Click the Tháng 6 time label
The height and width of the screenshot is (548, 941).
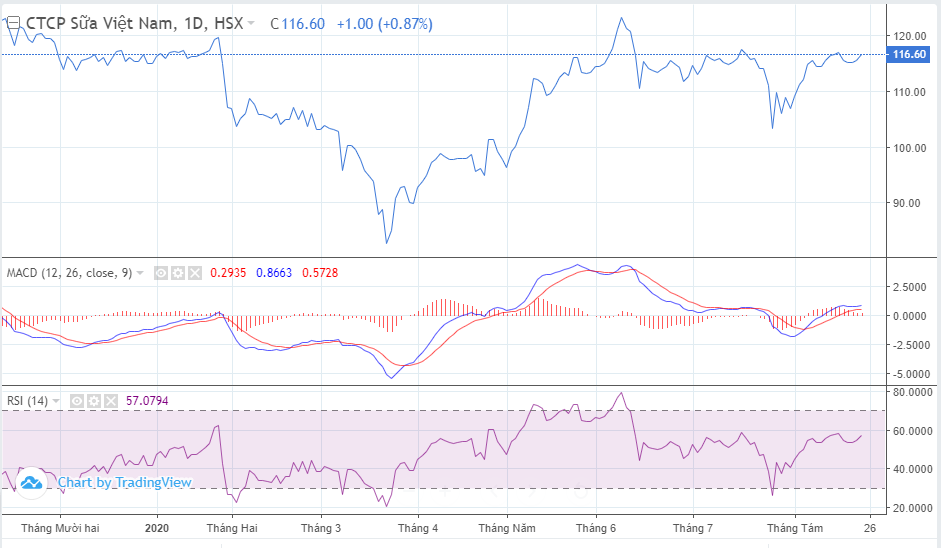coord(595,528)
